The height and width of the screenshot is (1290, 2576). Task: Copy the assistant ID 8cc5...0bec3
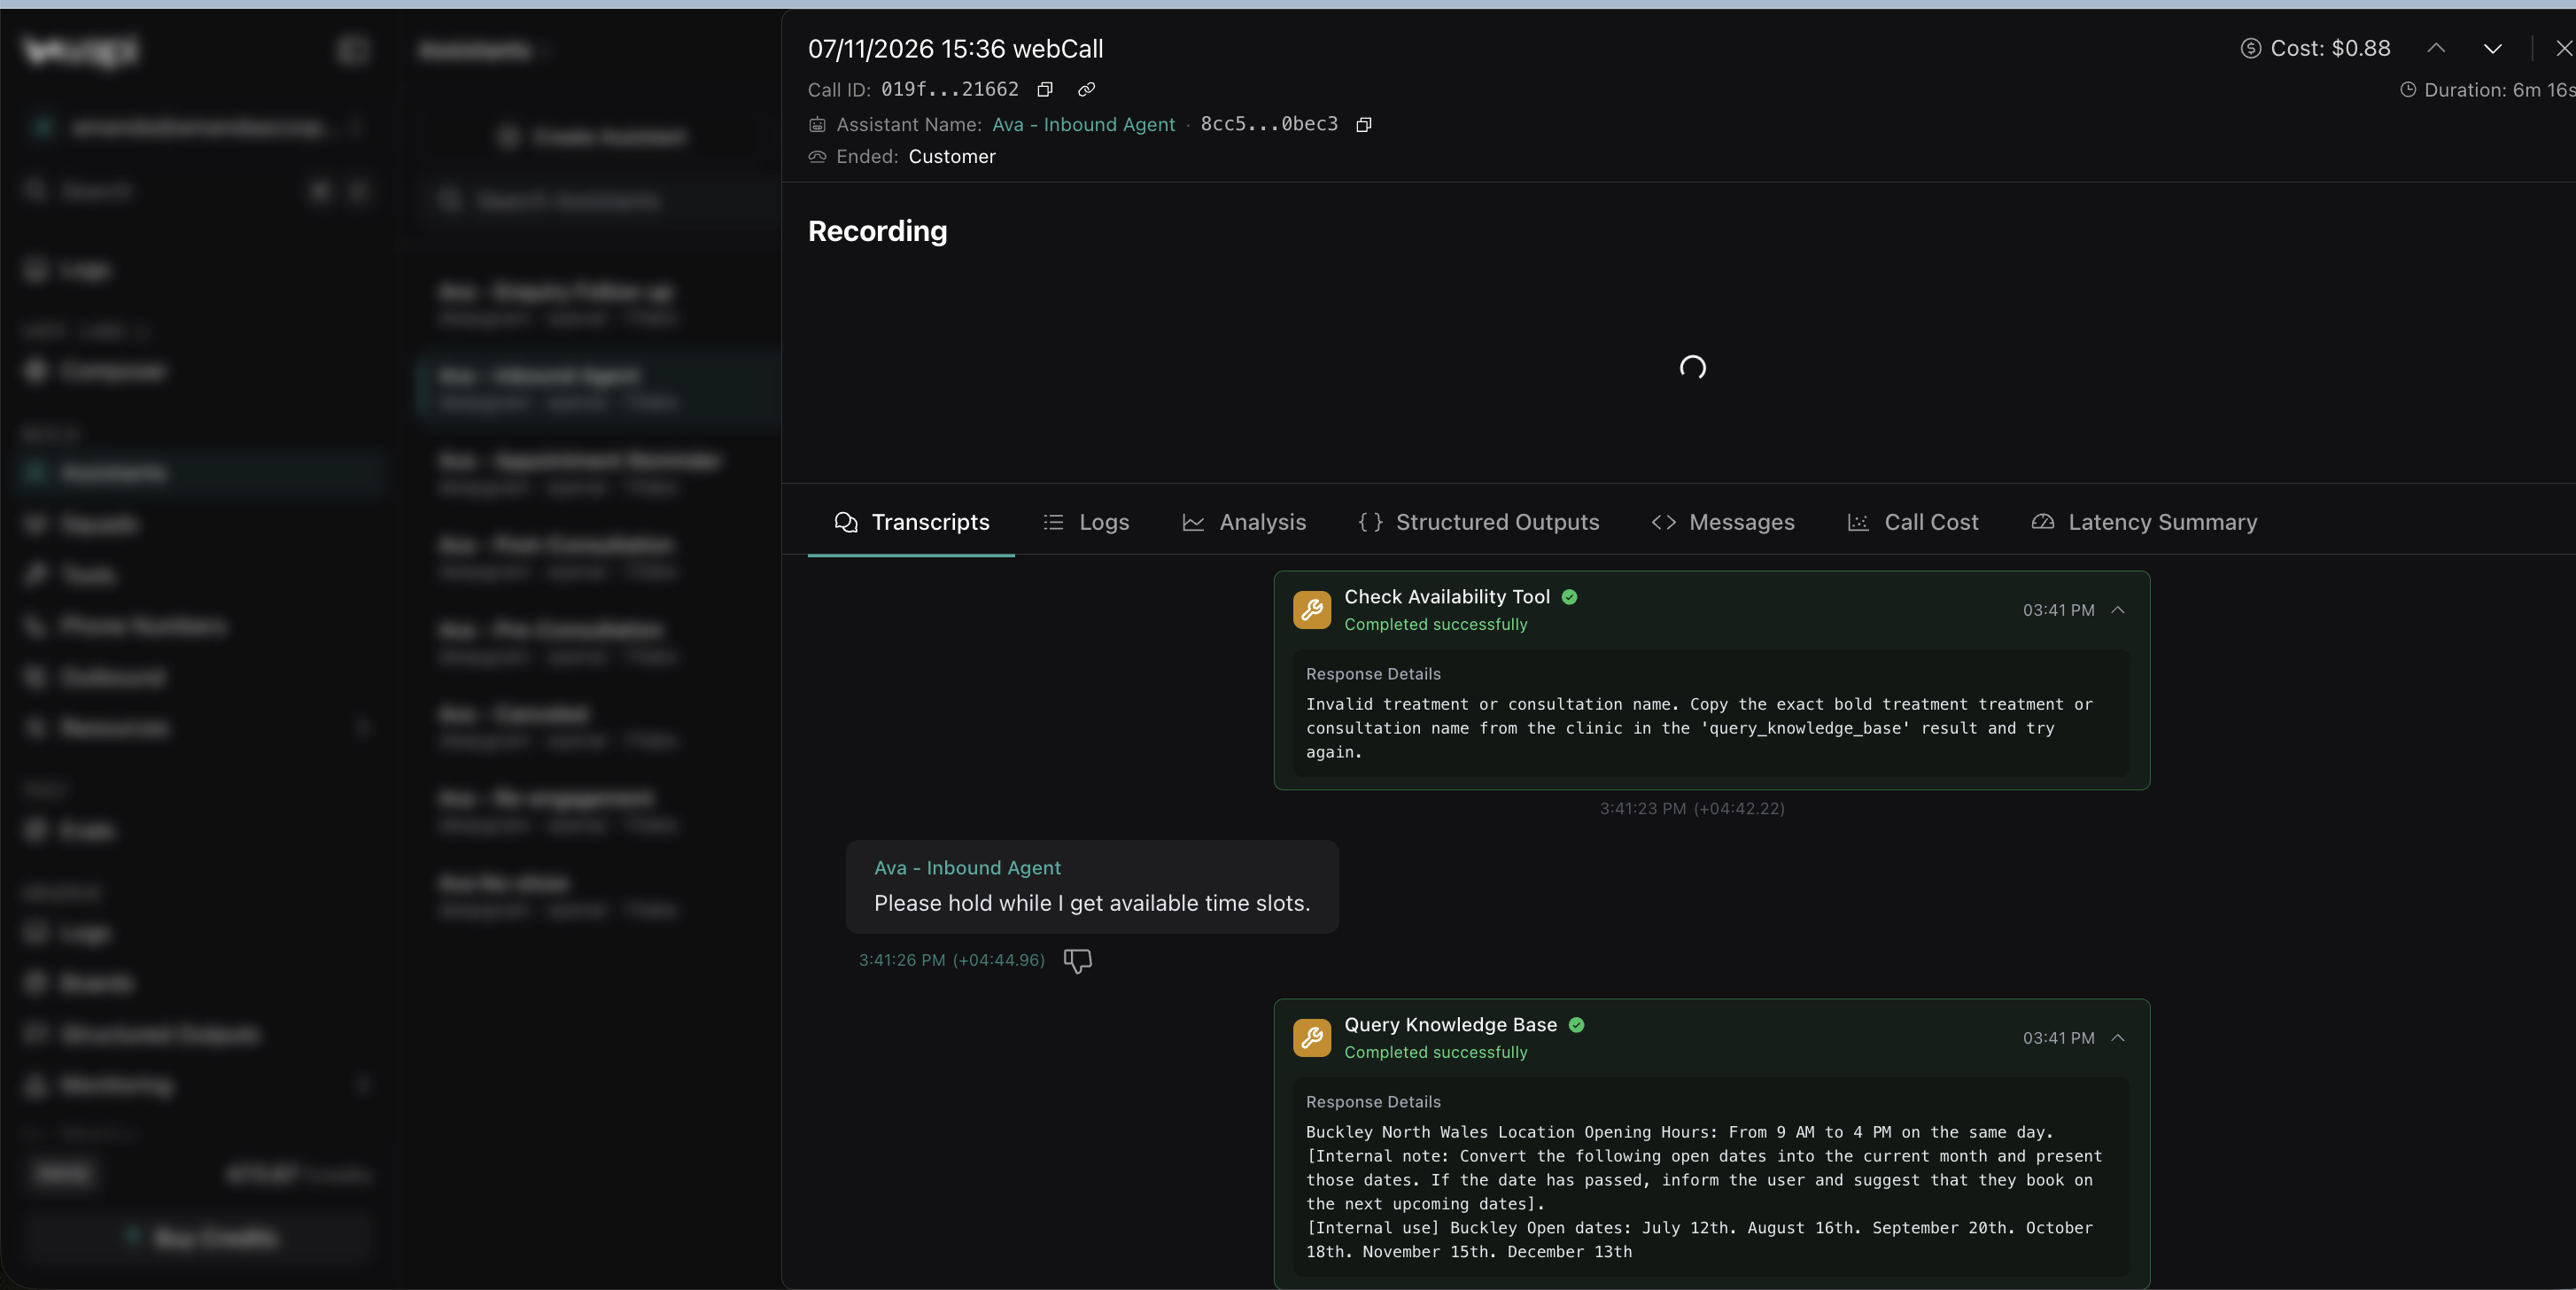[x=1363, y=125]
